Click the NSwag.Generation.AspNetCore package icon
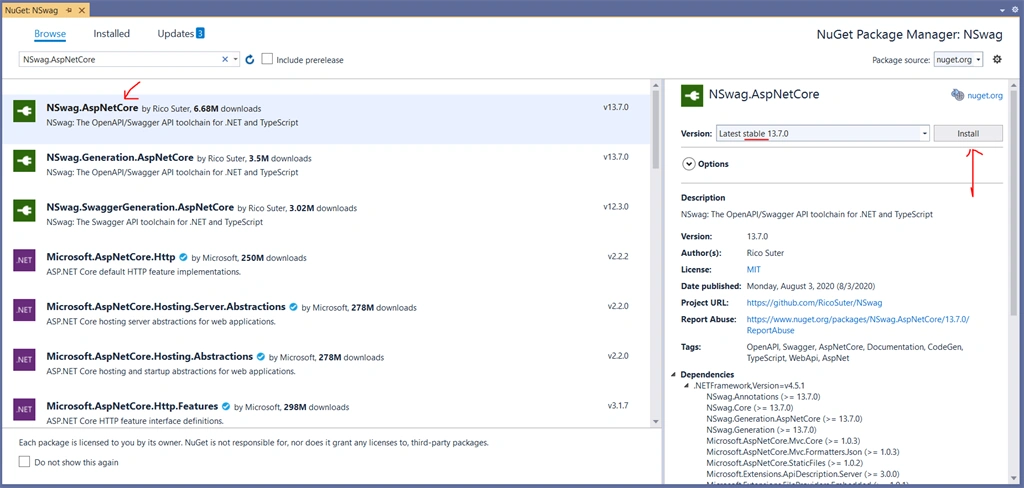1024x488 pixels. 24,161
